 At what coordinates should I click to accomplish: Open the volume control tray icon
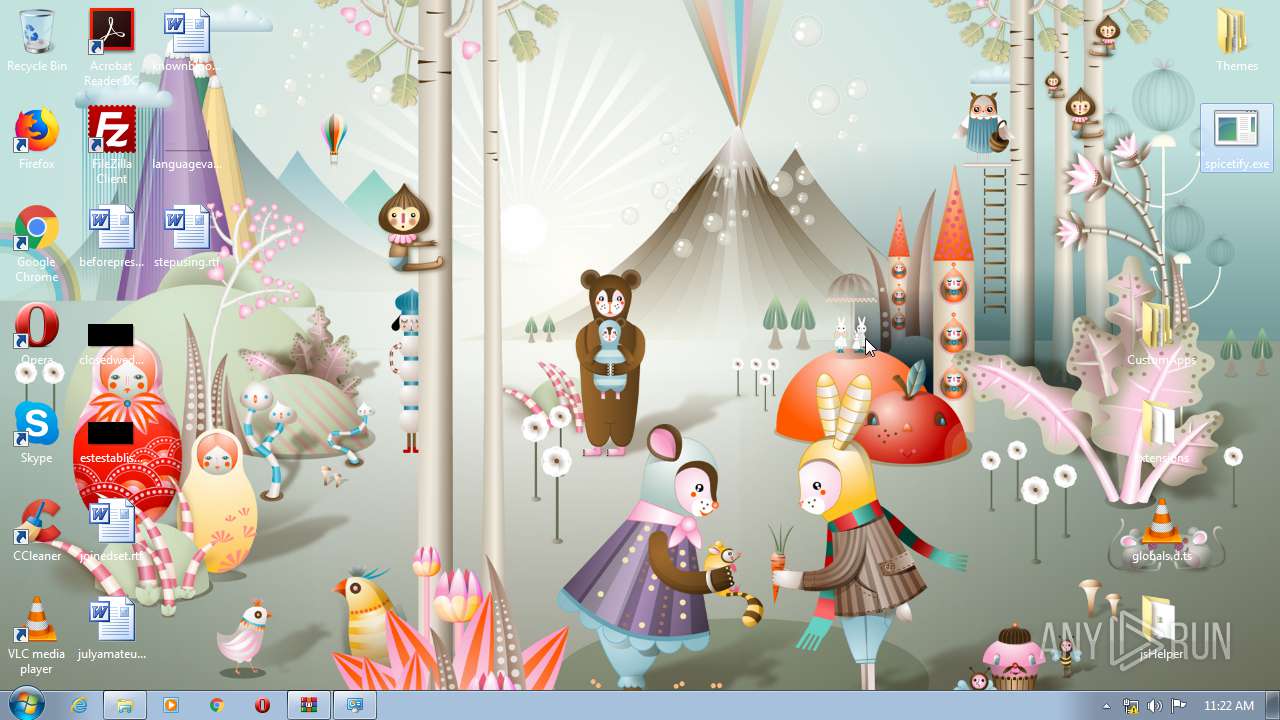click(1155, 706)
